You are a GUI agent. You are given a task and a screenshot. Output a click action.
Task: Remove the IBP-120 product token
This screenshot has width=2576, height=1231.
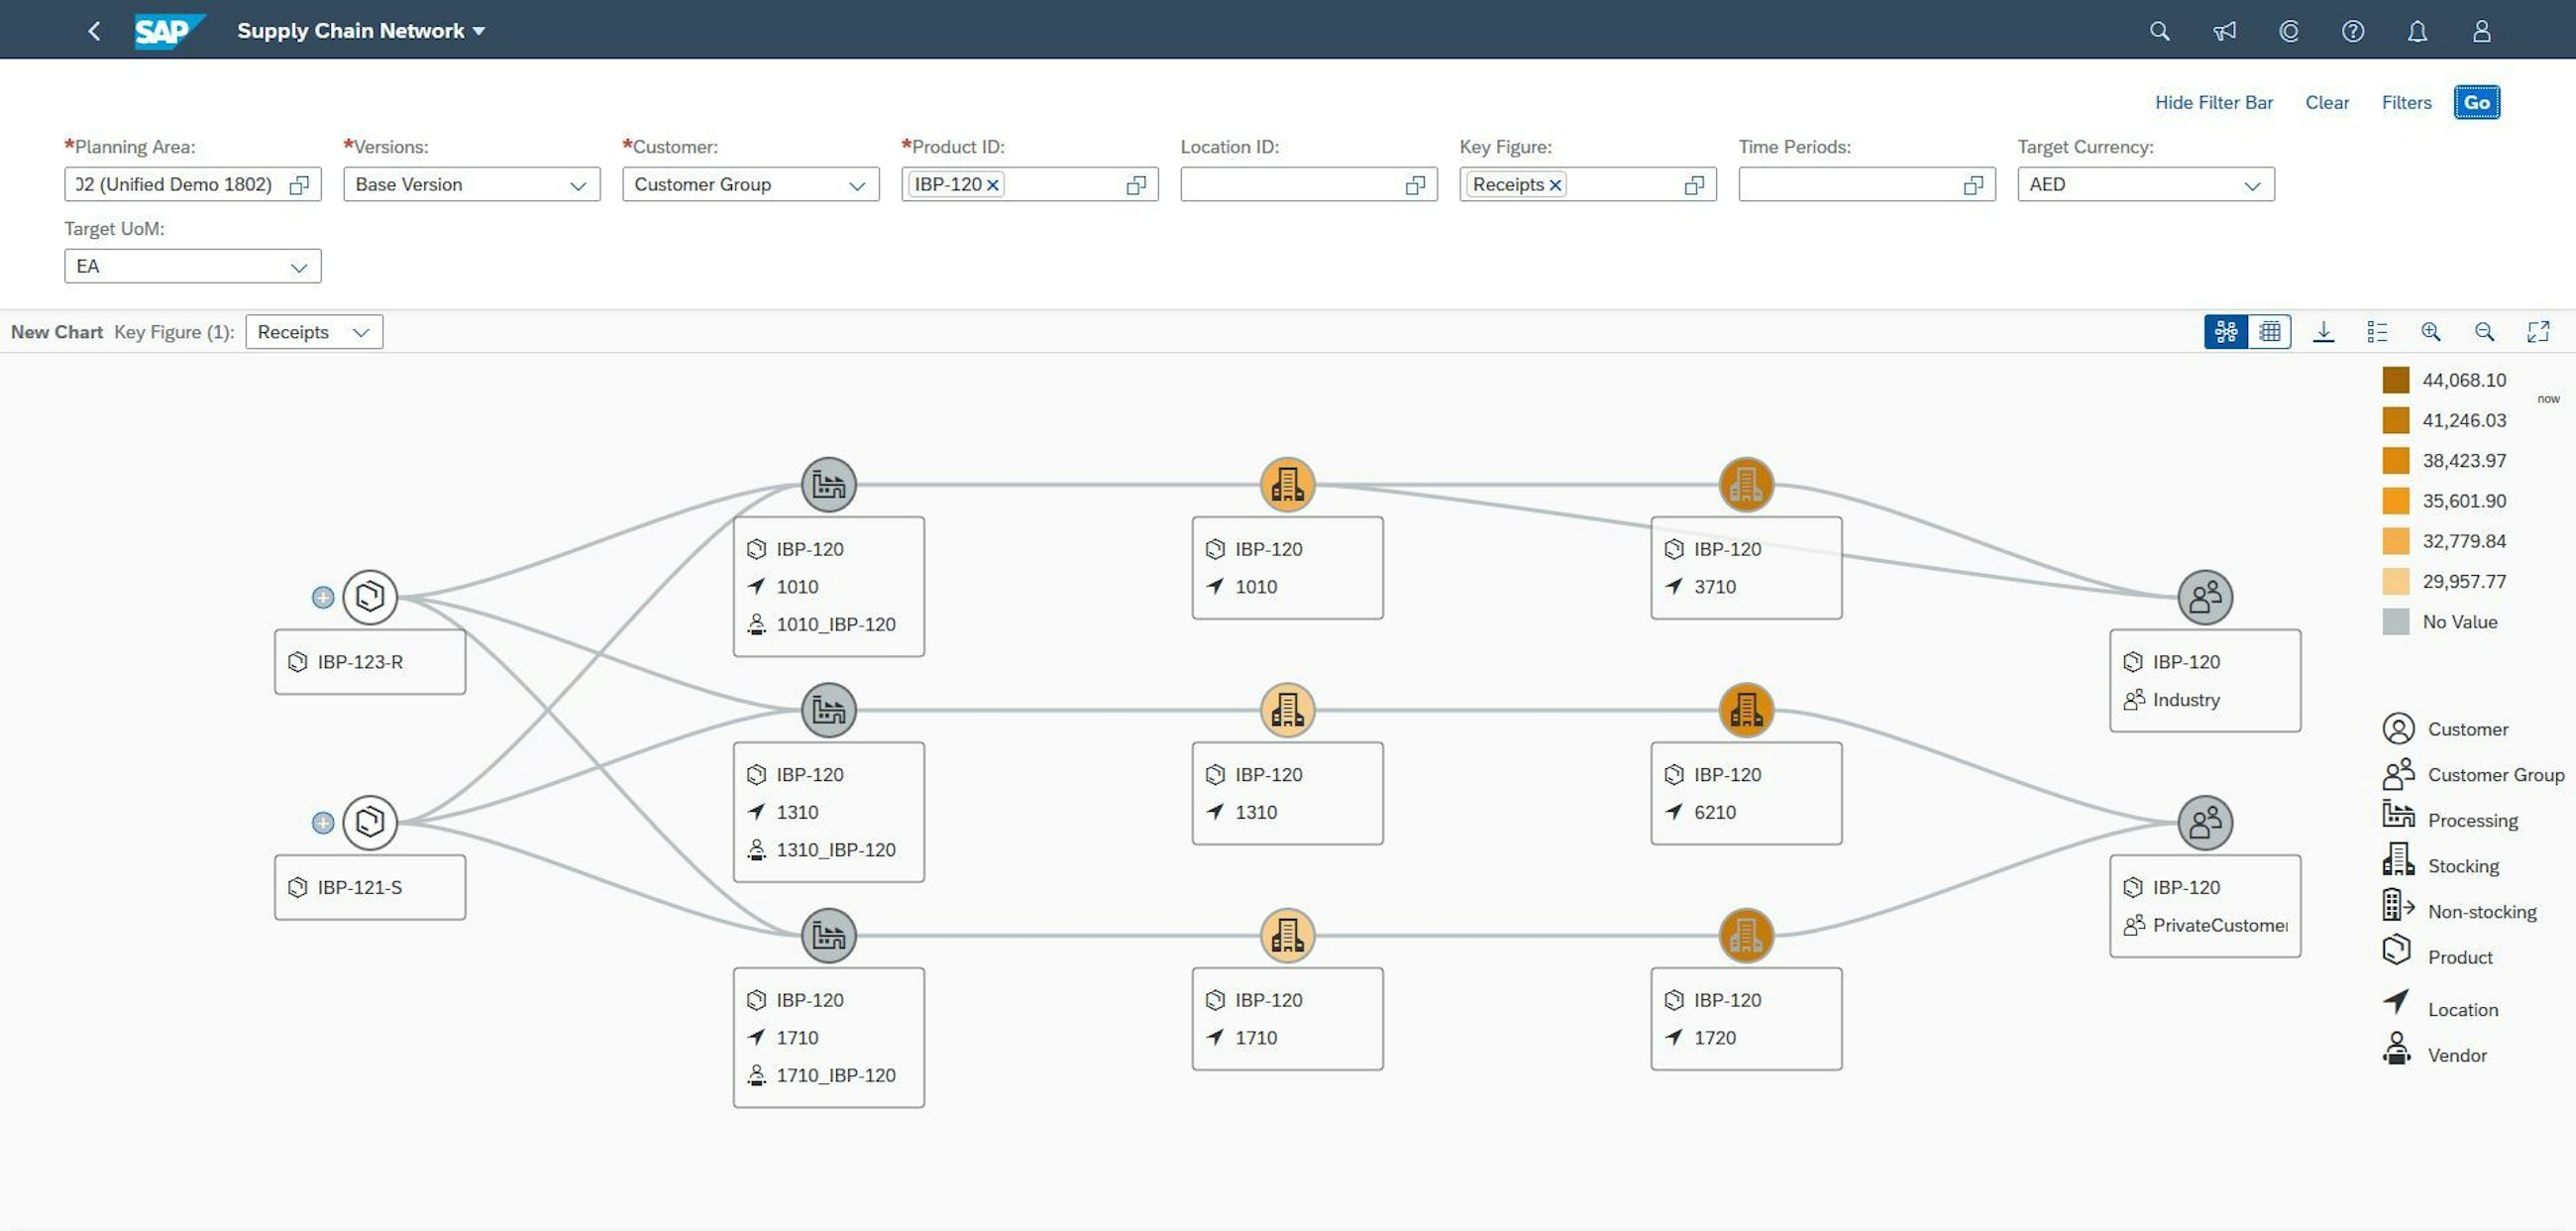tap(993, 185)
